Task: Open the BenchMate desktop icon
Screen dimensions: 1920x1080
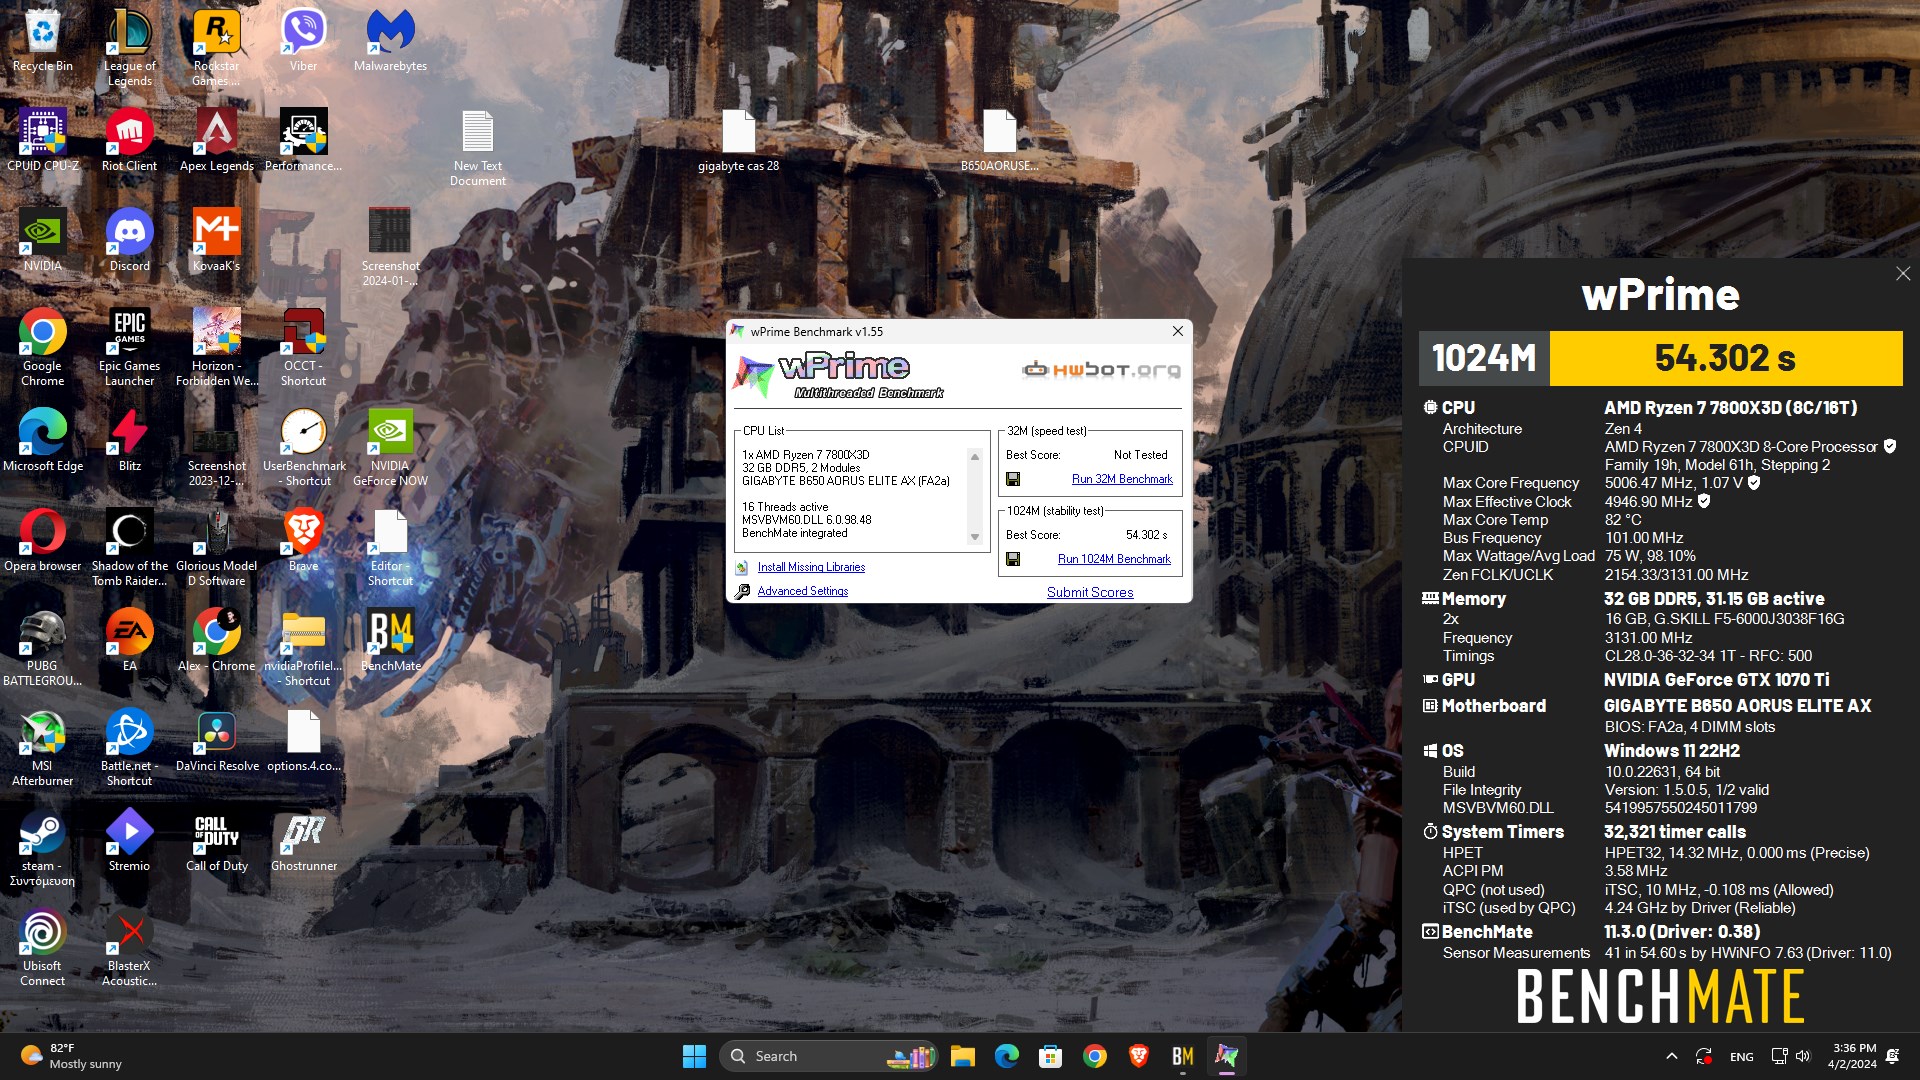Action: [x=390, y=641]
